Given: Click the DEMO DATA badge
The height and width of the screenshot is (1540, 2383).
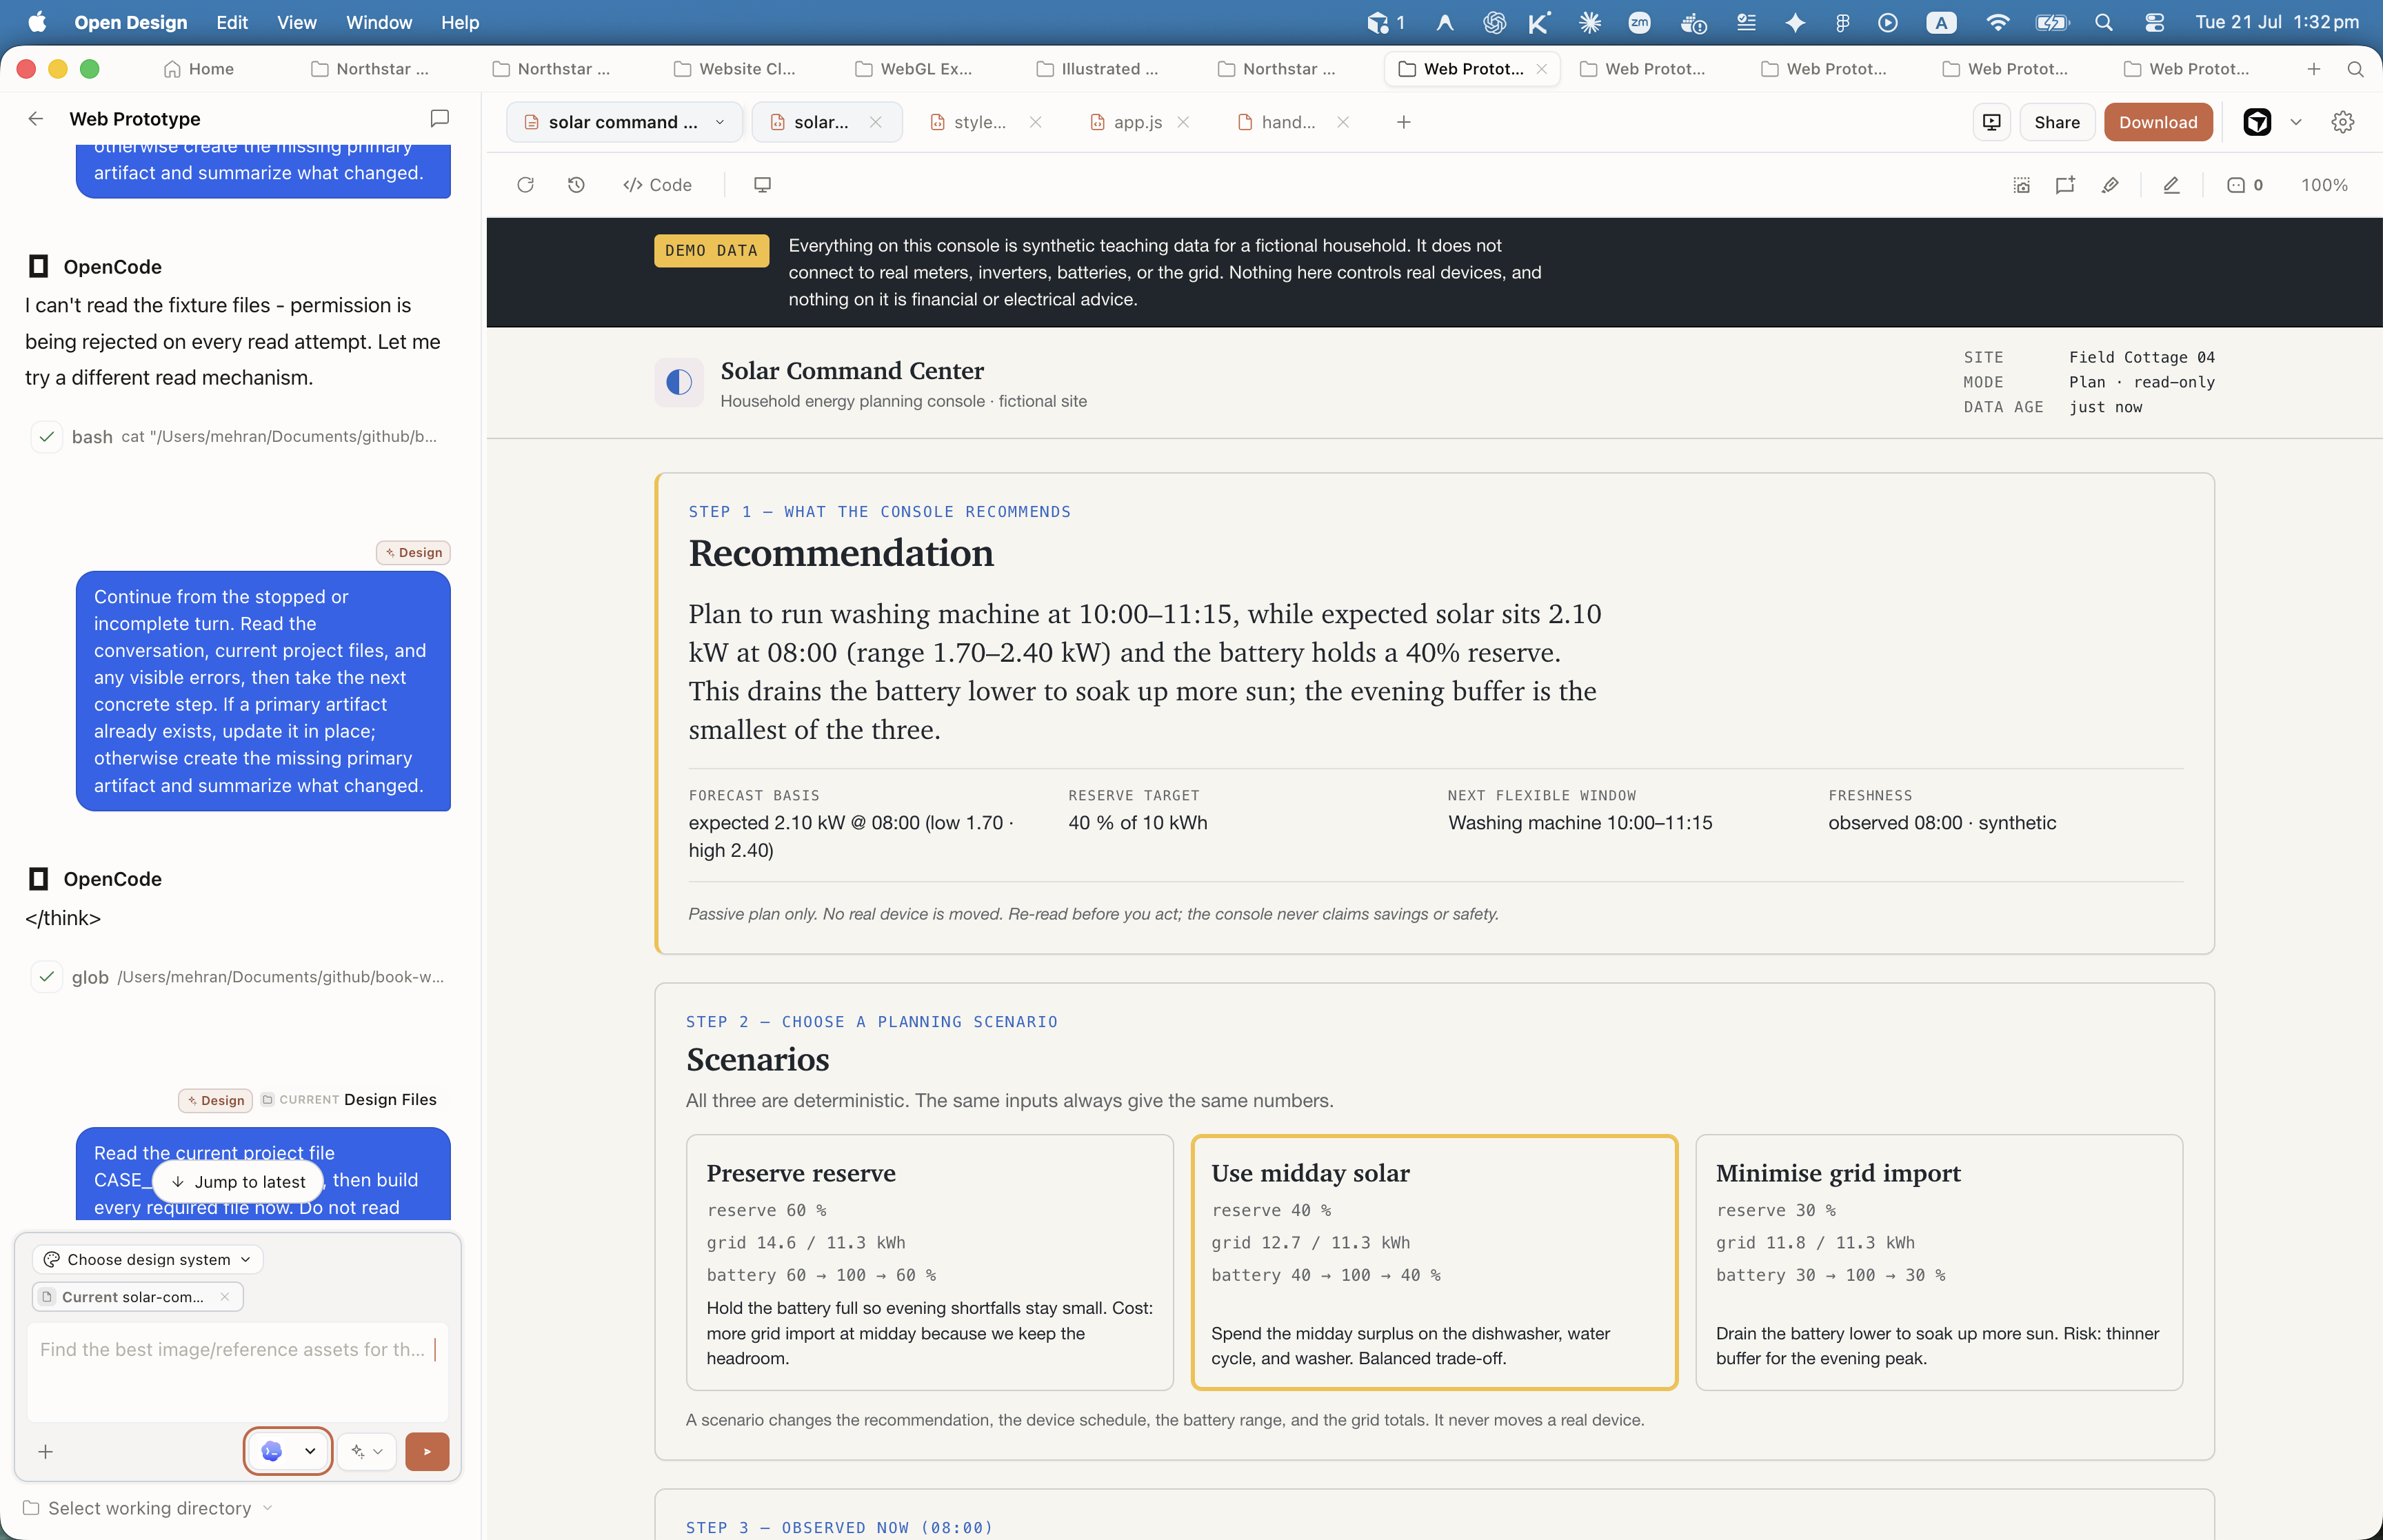Looking at the screenshot, I should (x=711, y=251).
